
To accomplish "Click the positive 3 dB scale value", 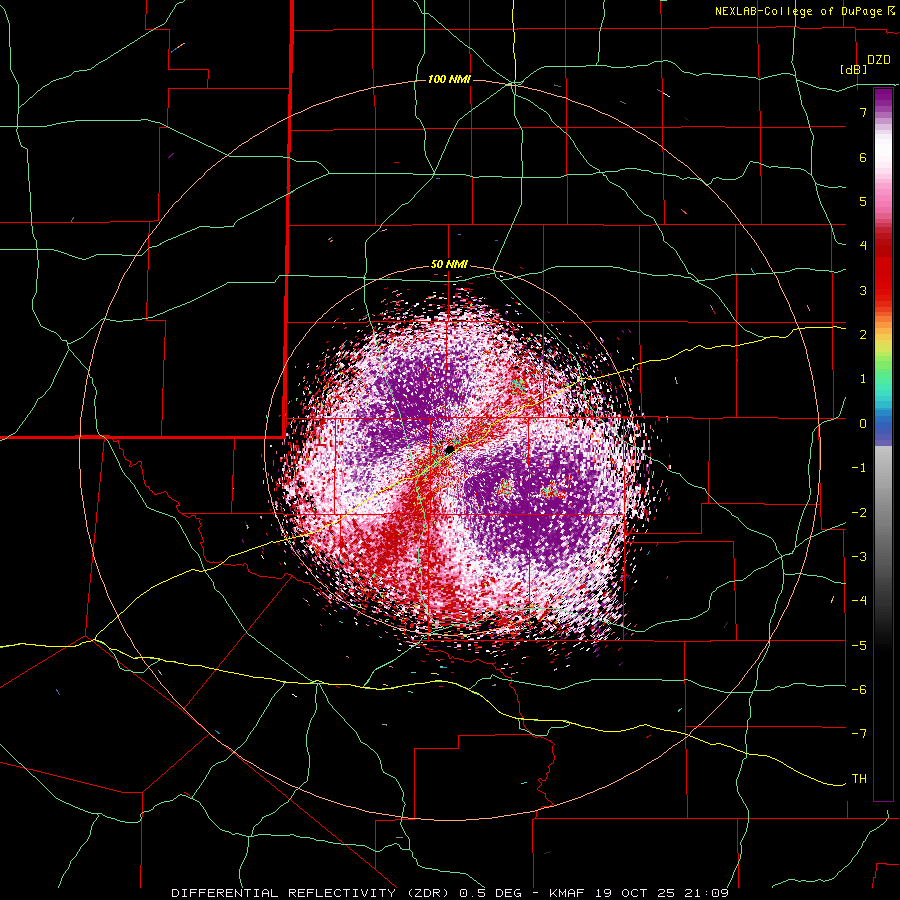I will point(863,290).
